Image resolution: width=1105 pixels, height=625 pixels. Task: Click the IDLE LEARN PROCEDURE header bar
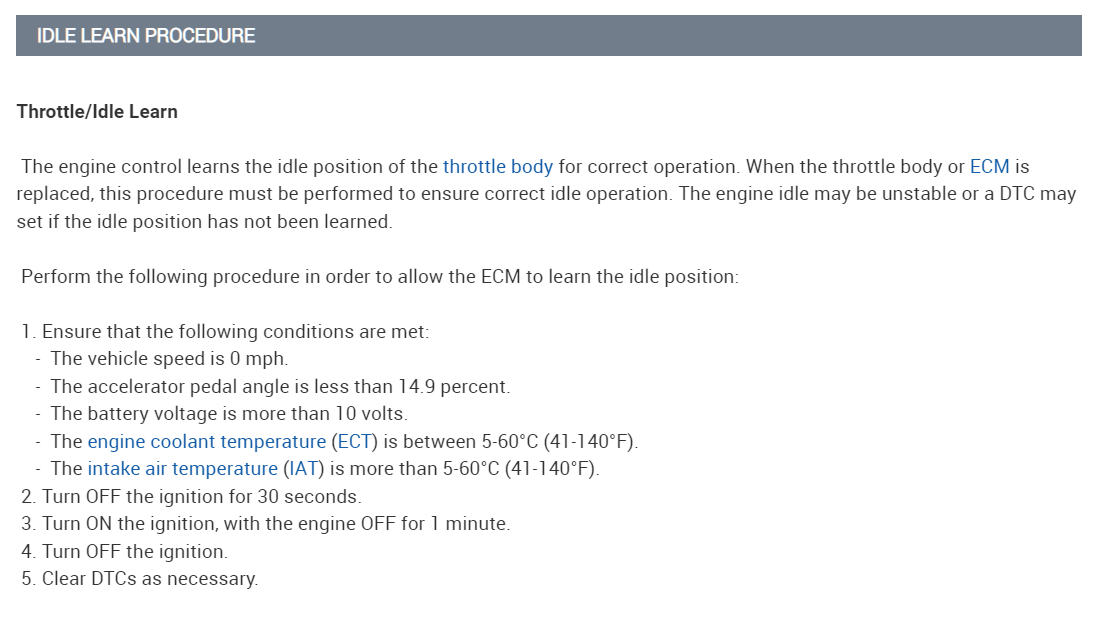[x=548, y=36]
